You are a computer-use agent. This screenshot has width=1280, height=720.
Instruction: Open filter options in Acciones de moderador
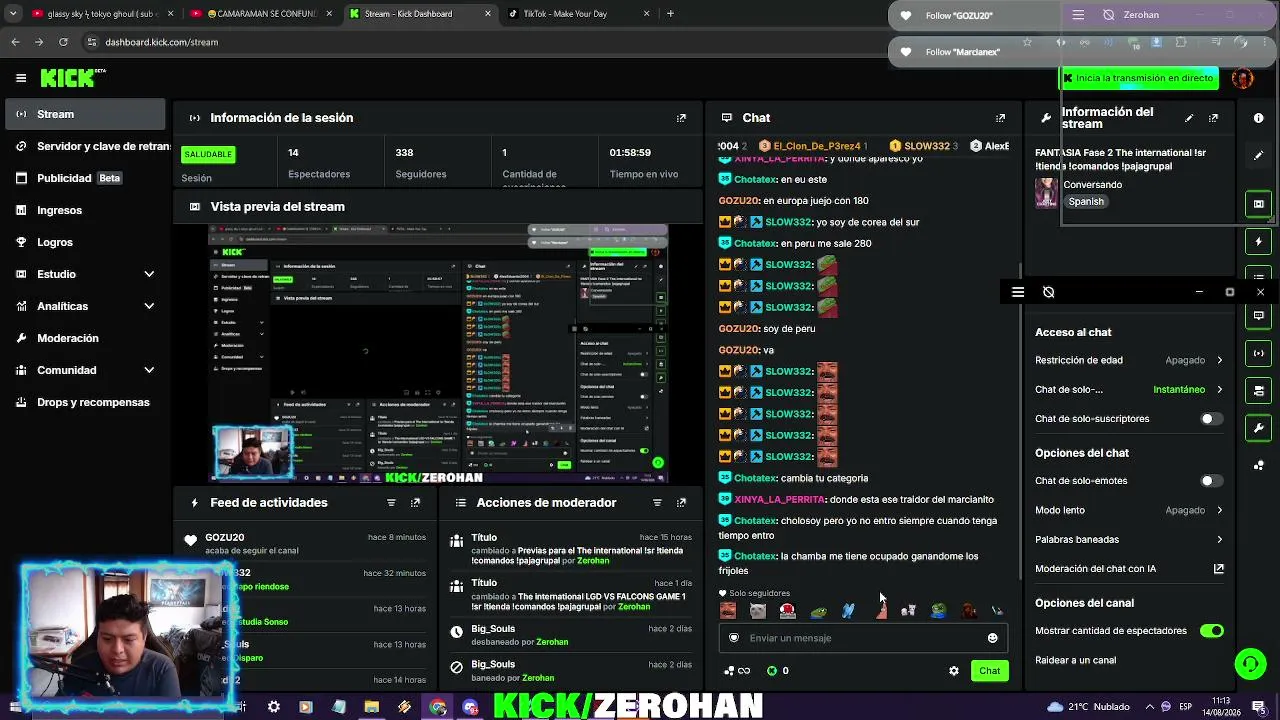657,503
